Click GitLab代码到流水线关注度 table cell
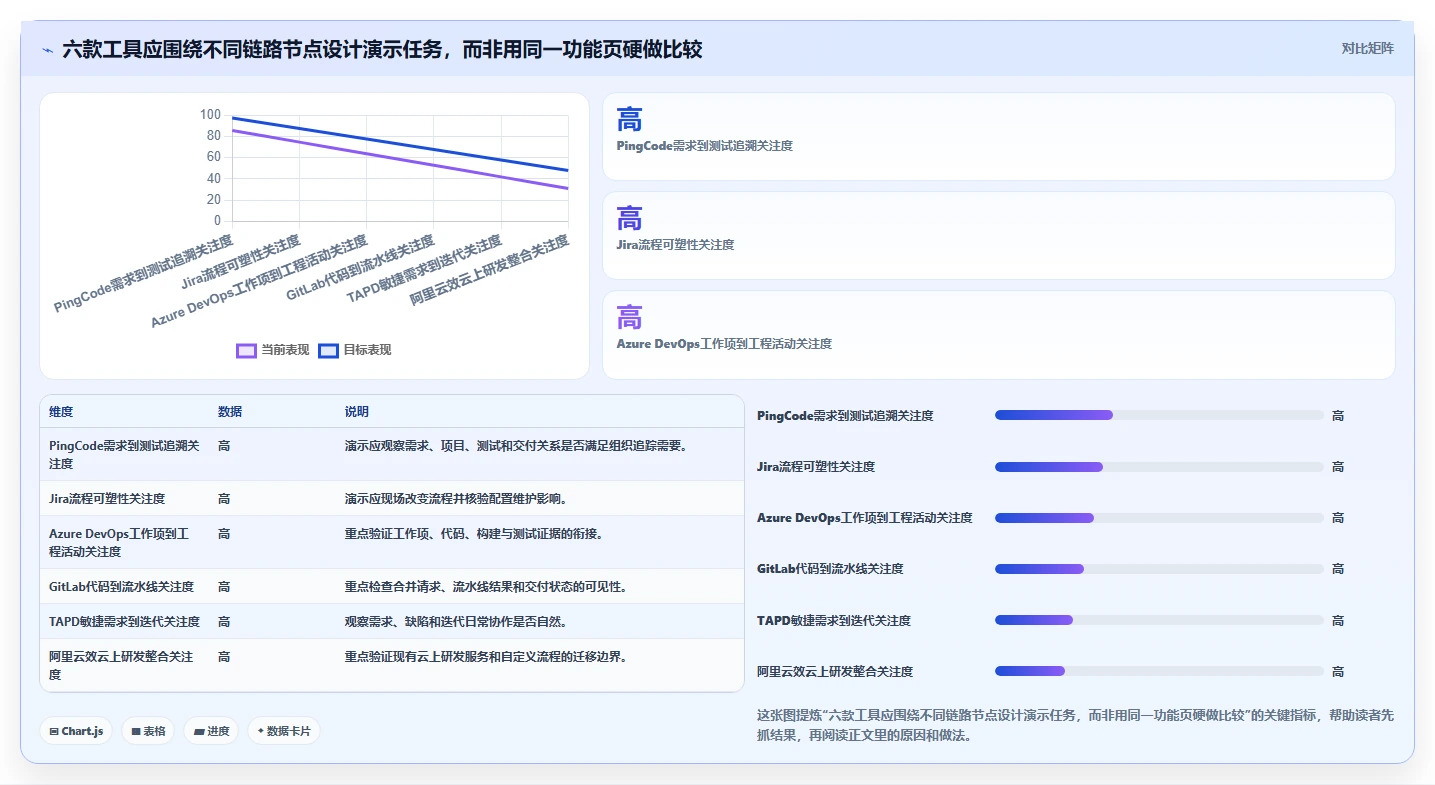This screenshot has height=785, width=1435. (121, 587)
